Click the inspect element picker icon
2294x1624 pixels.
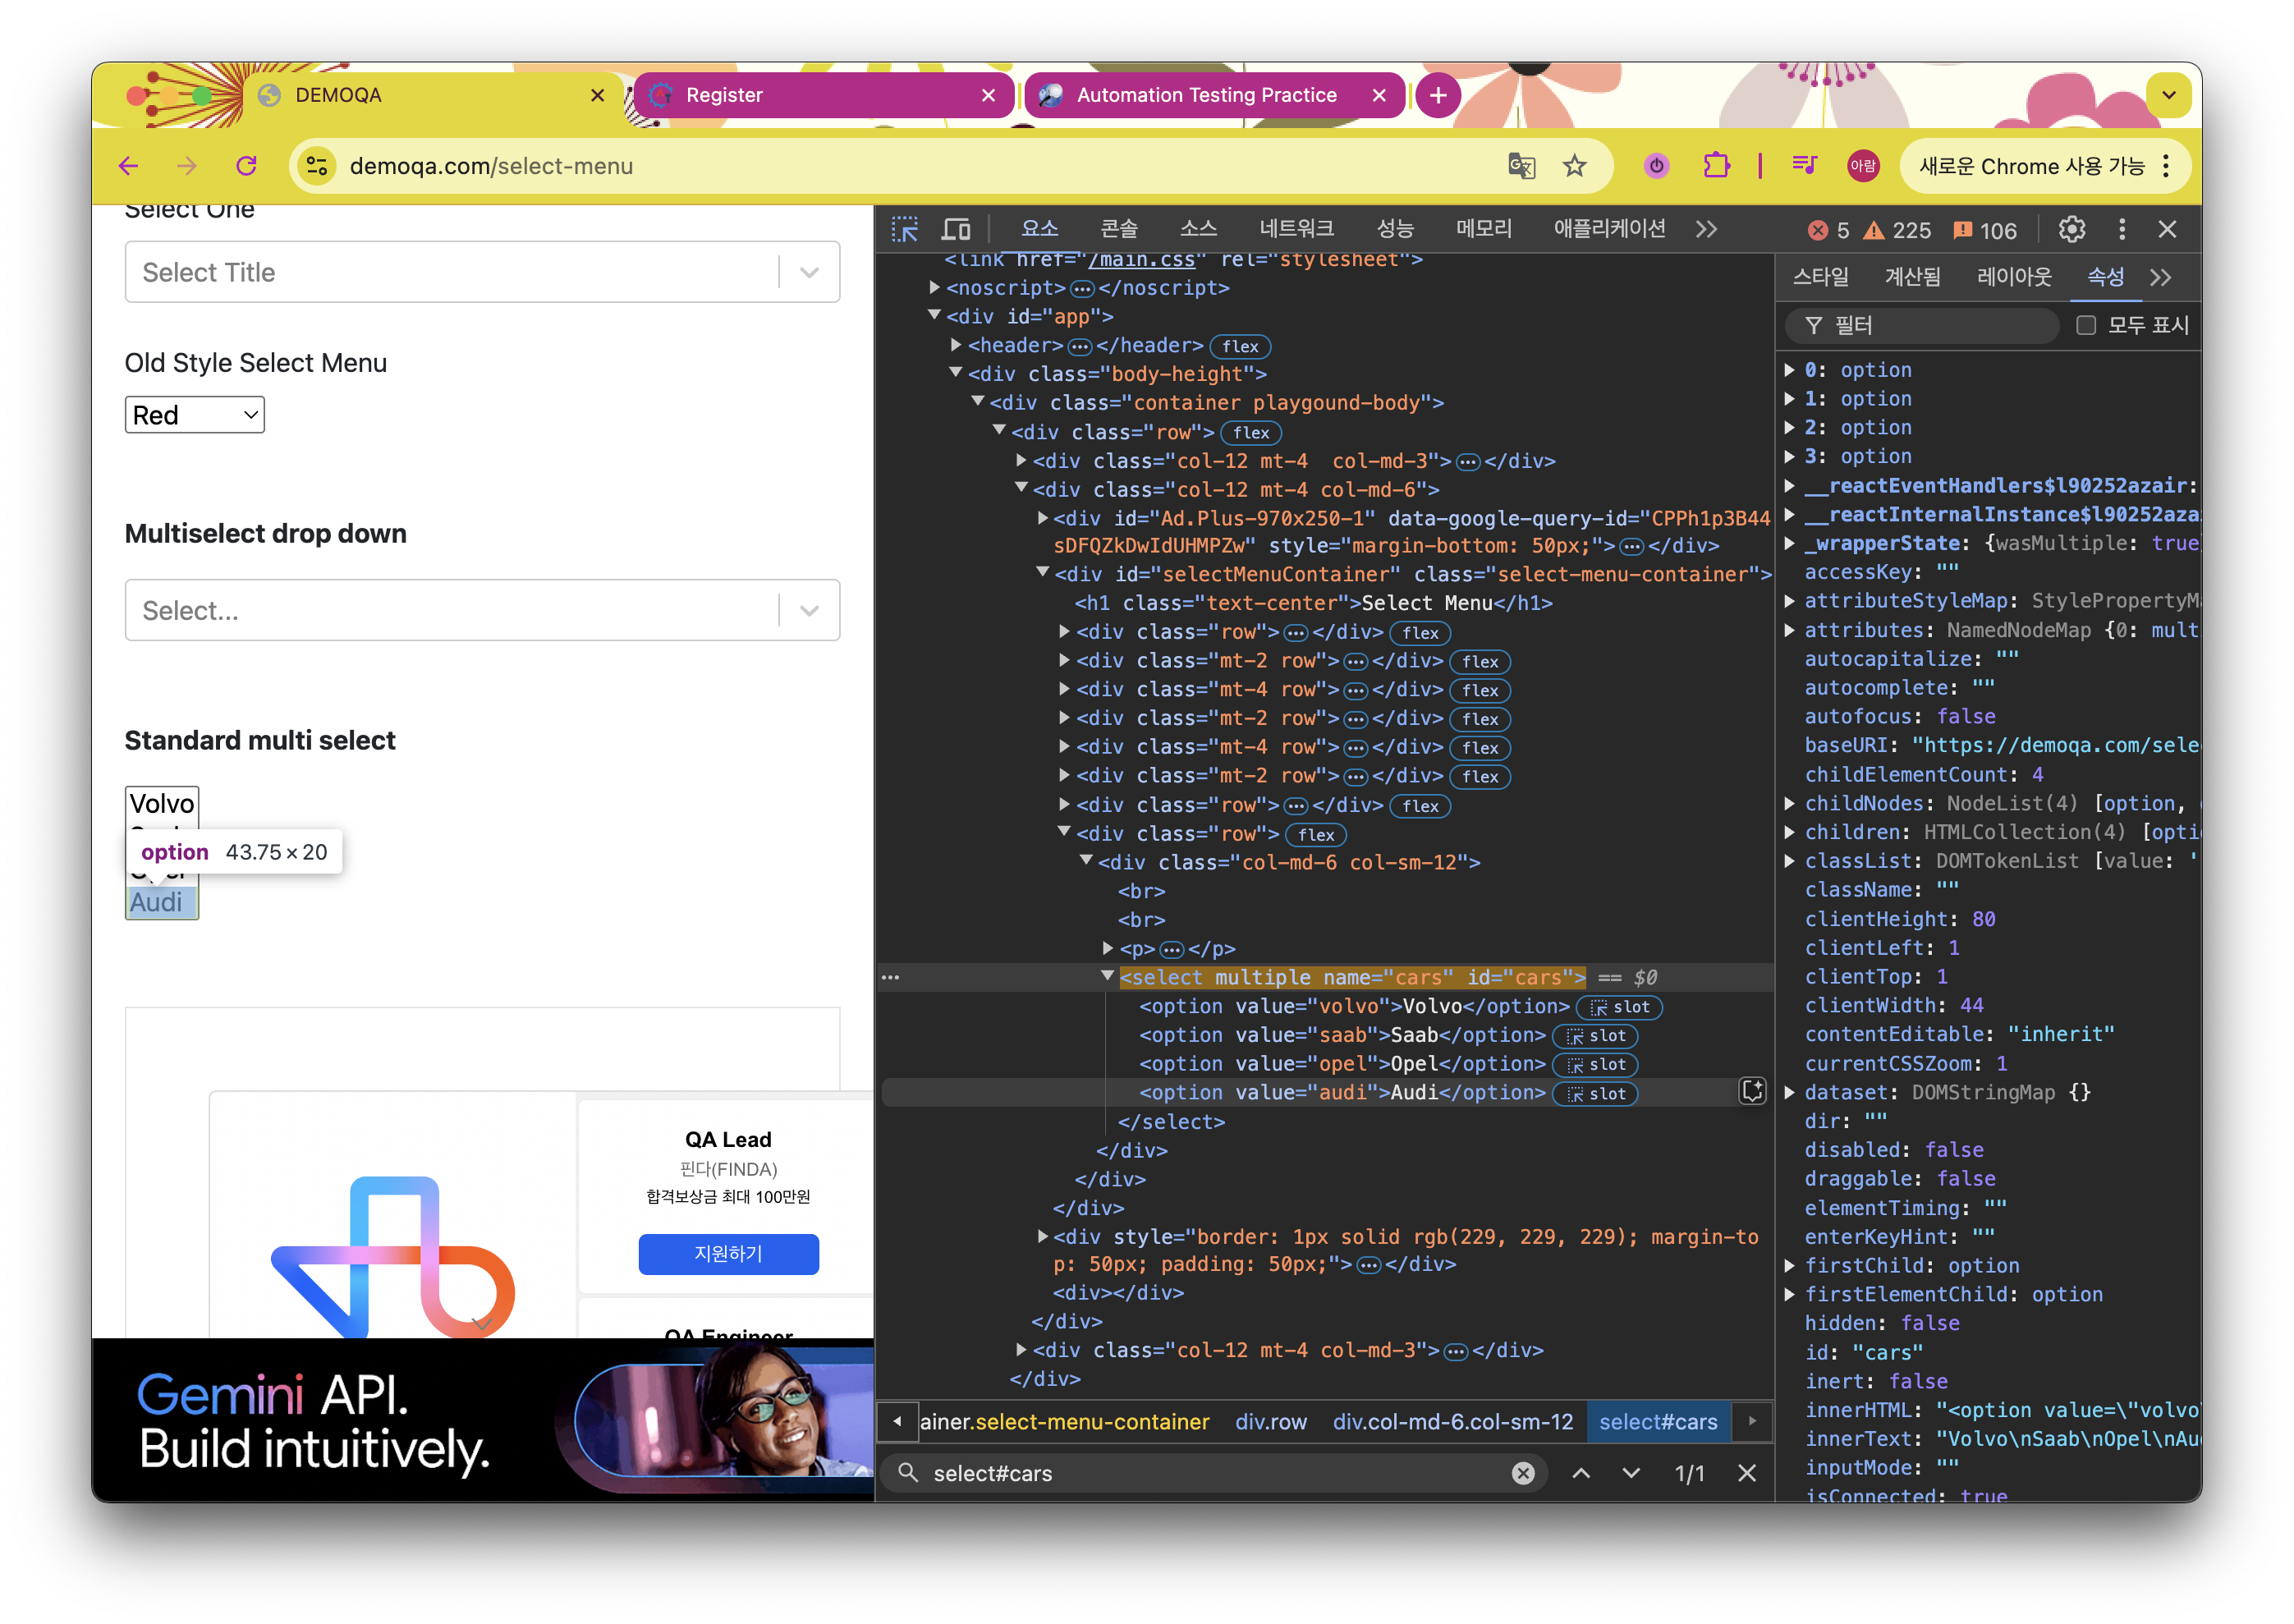click(904, 230)
